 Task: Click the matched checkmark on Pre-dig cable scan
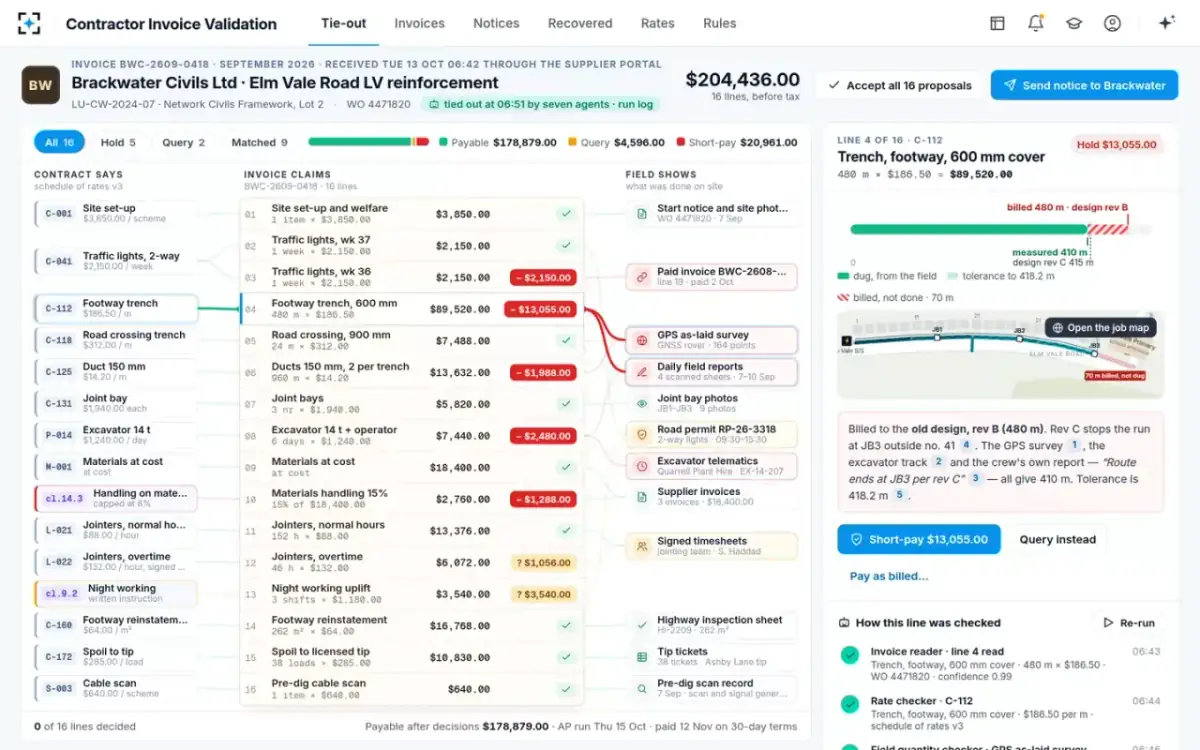565,689
